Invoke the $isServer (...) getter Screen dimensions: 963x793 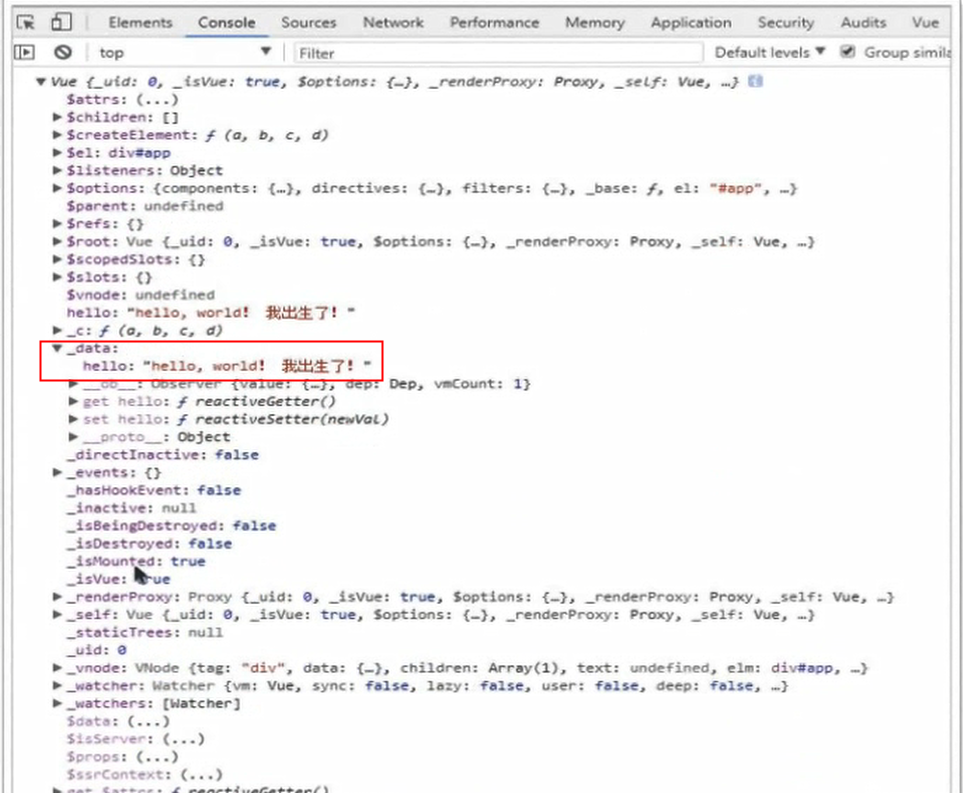pyautogui.click(x=184, y=739)
